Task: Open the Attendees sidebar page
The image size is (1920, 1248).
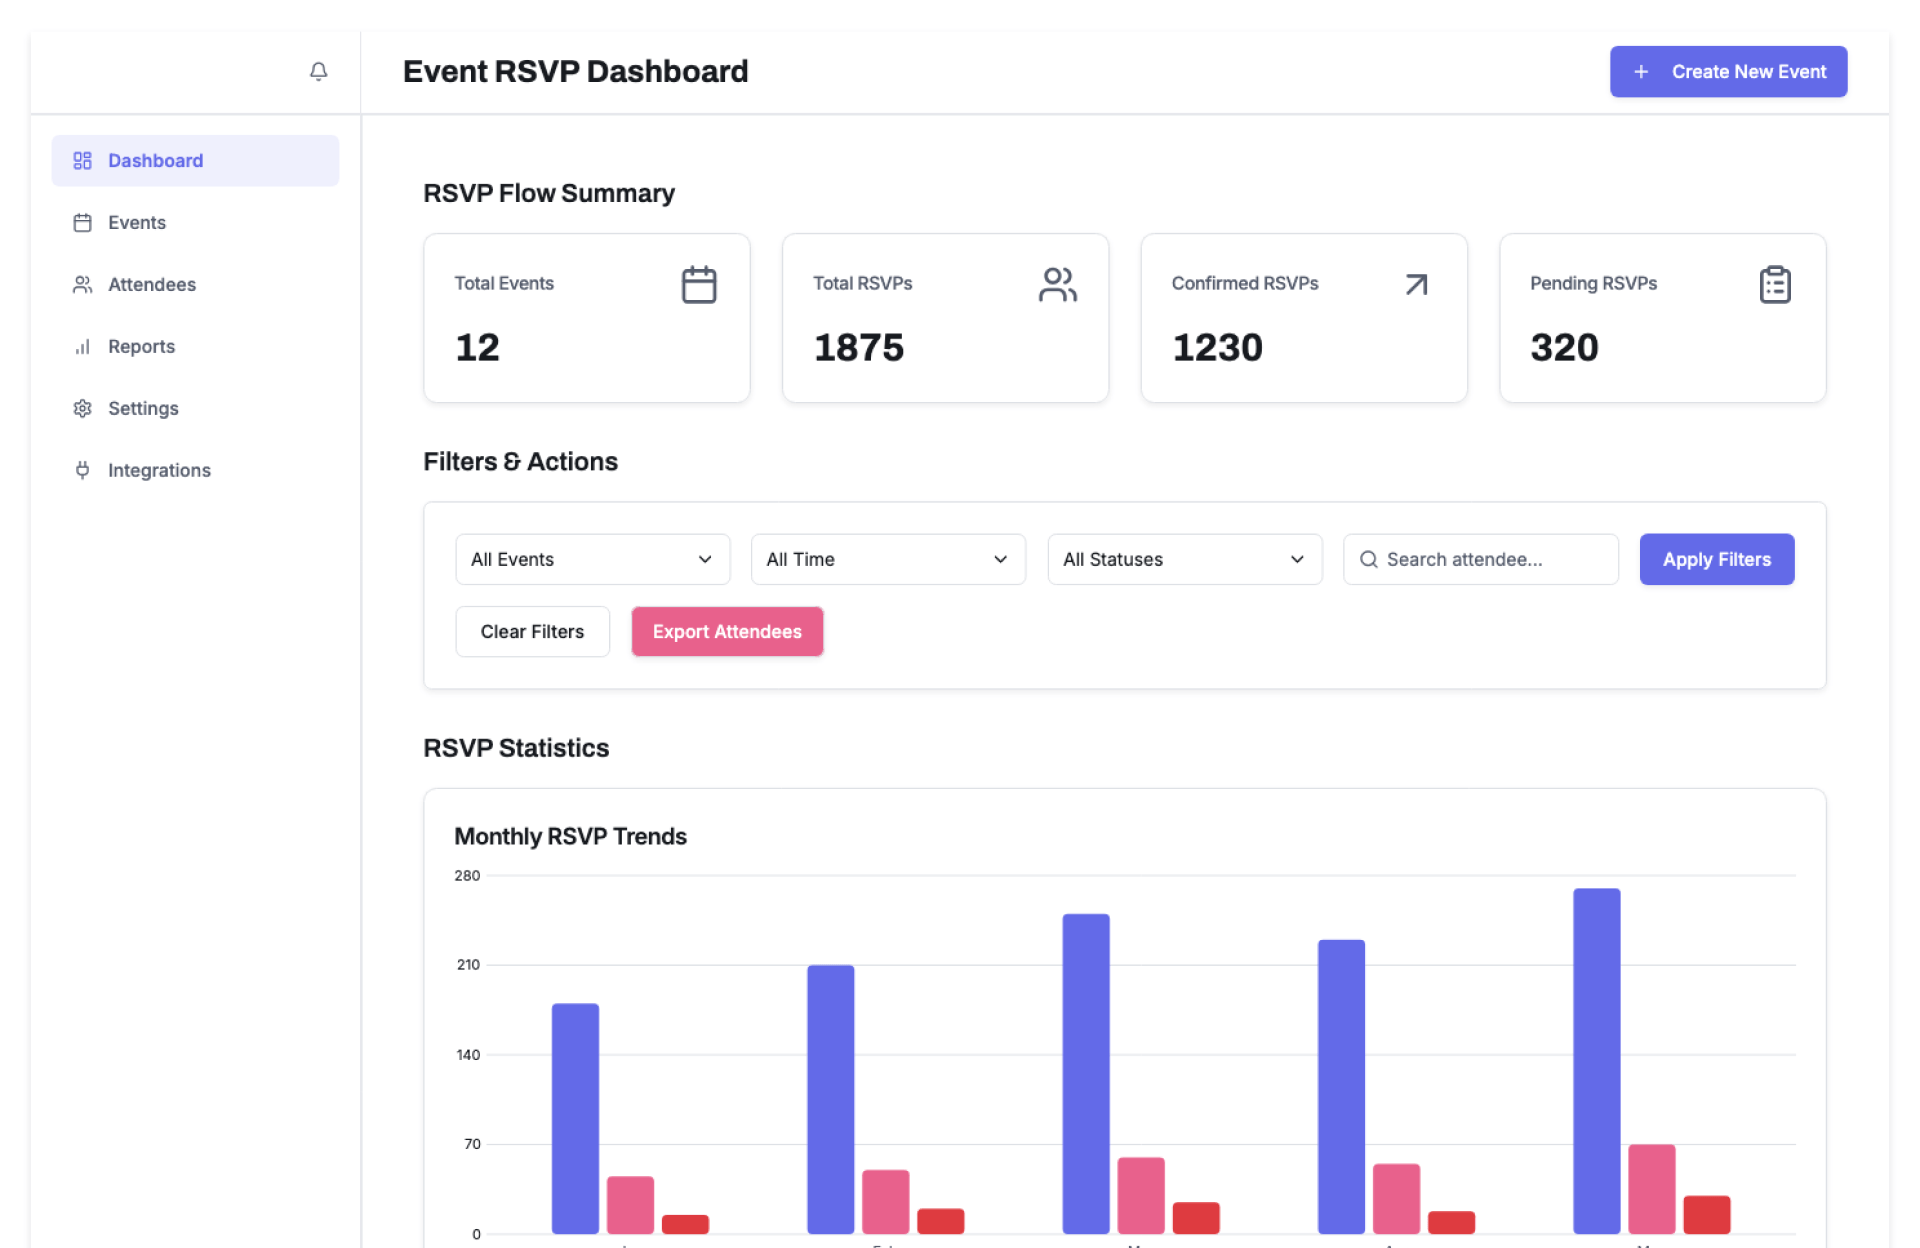Action: click(152, 285)
